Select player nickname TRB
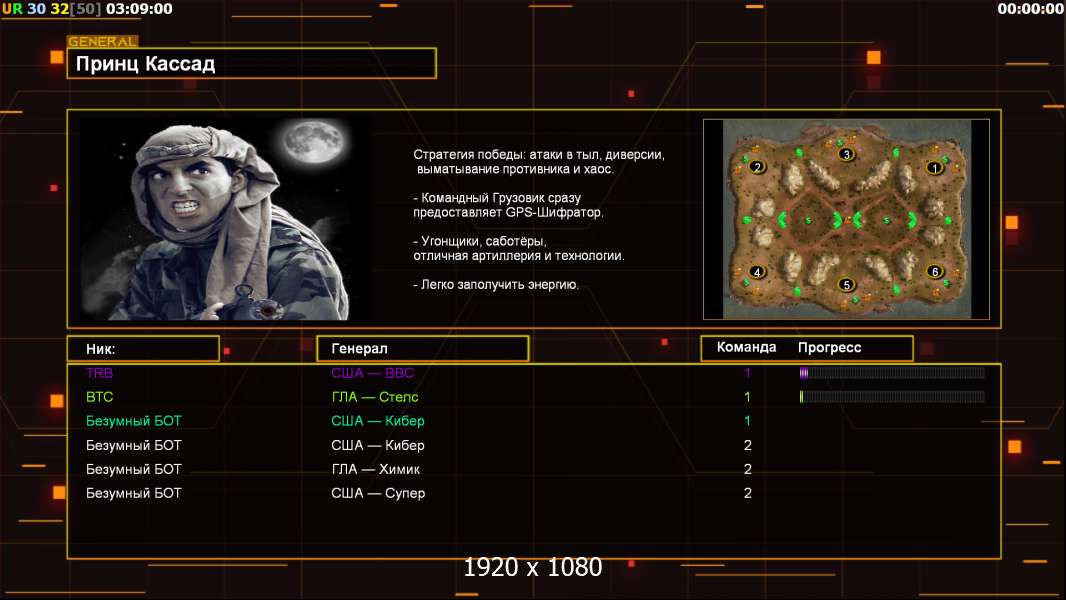 [x=99, y=372]
